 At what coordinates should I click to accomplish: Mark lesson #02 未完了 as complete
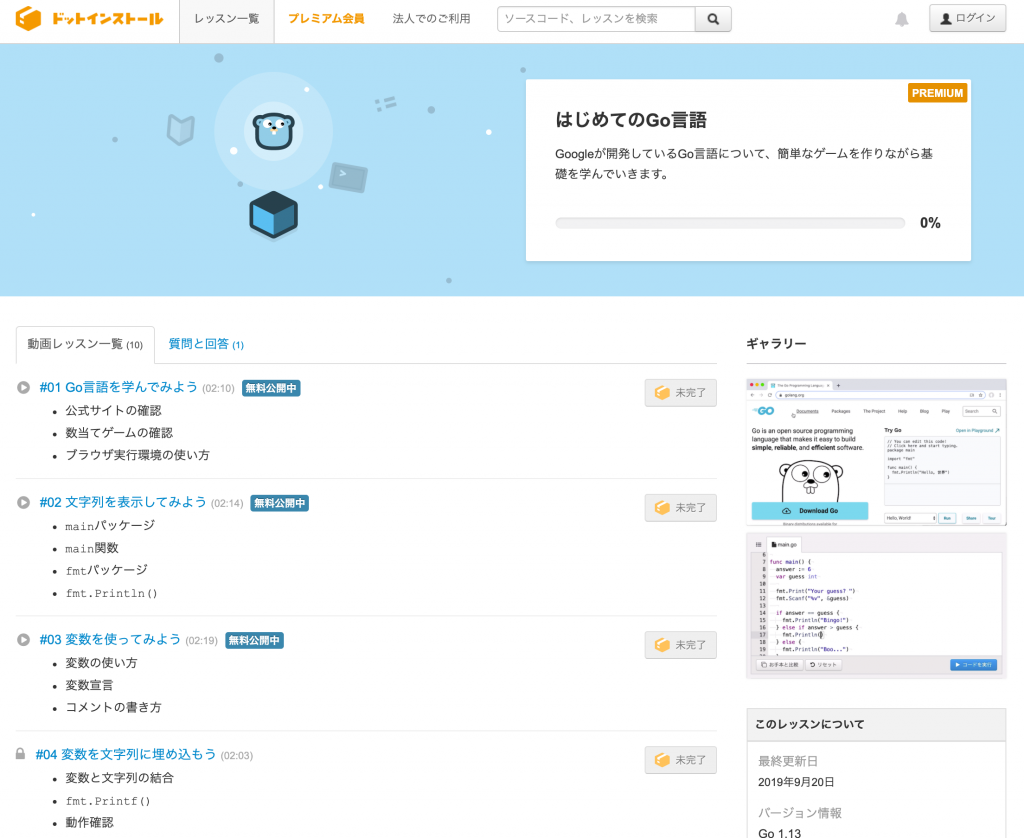pos(680,508)
